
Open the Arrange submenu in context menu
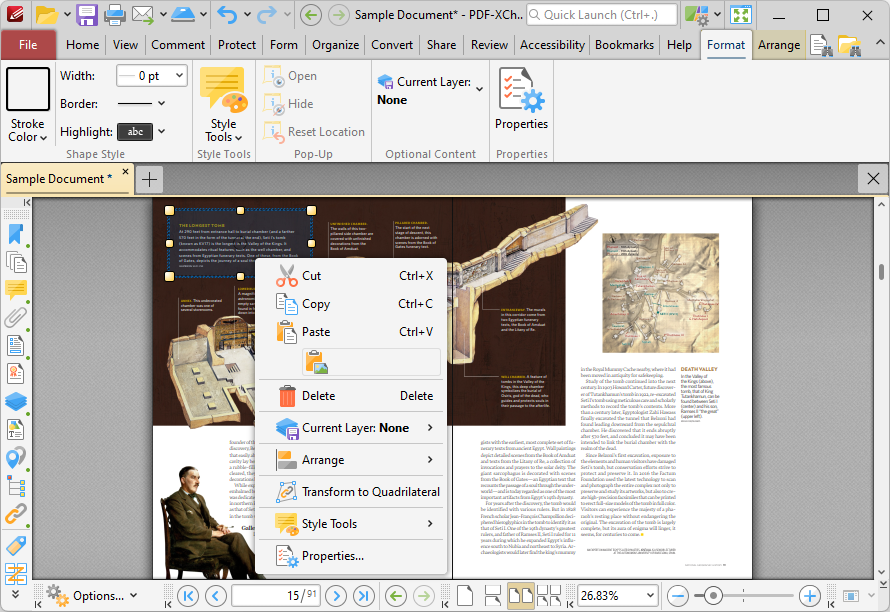tap(350, 460)
